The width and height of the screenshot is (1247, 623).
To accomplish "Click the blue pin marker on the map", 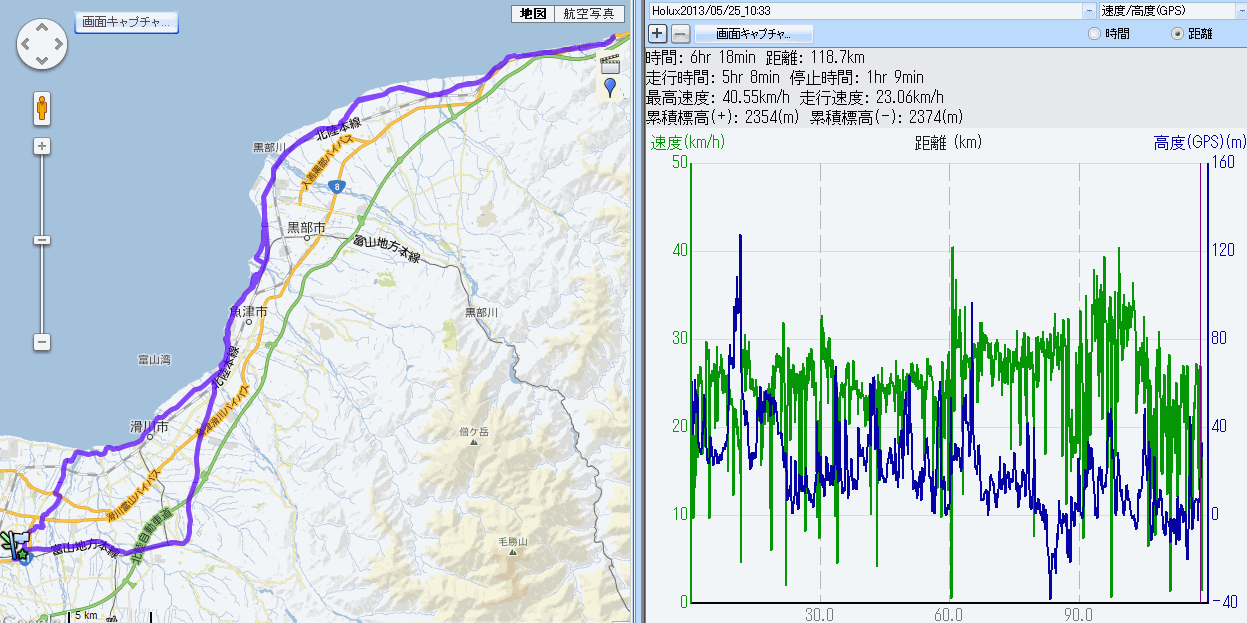I will tap(610, 88).
